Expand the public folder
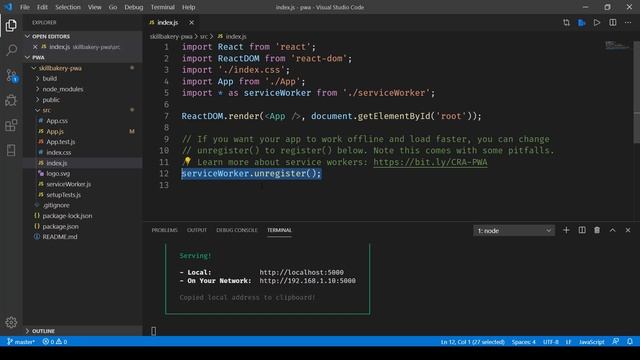This screenshot has width=640, height=360. tap(38, 100)
